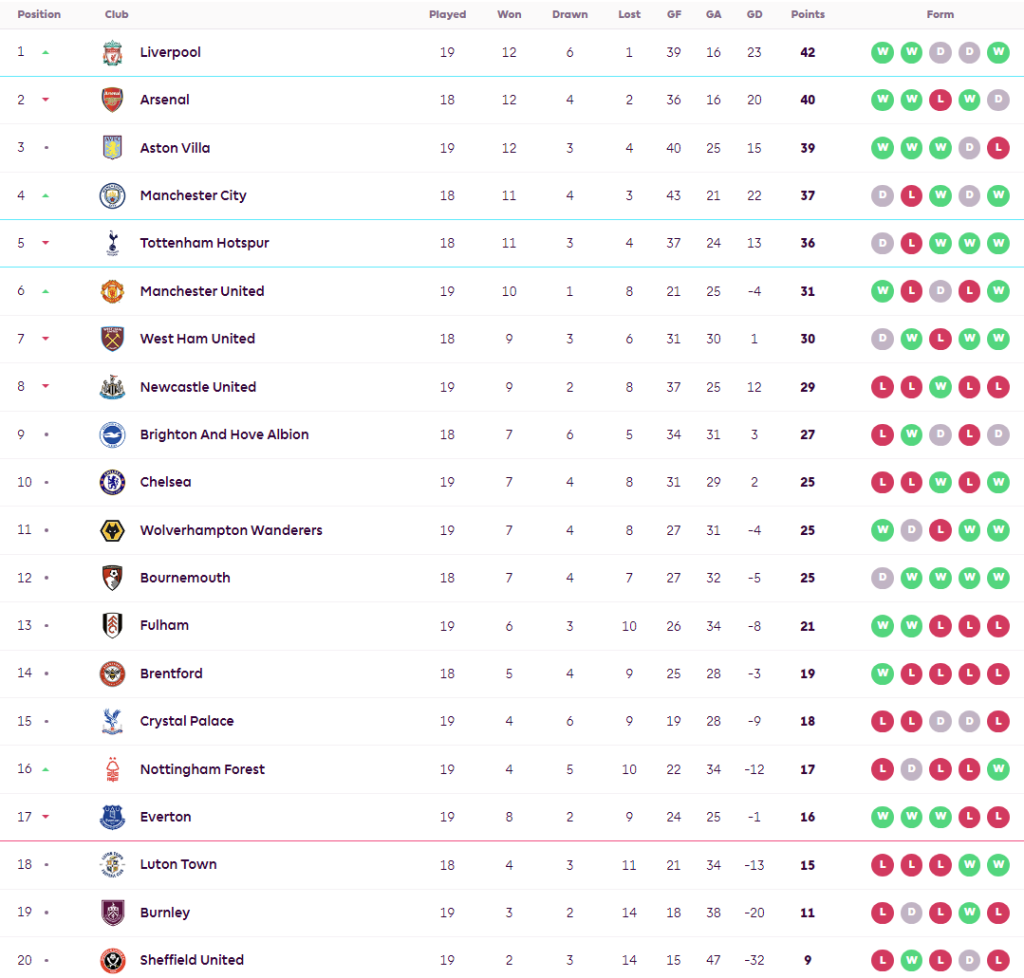Click the Brentford bee crest
This screenshot has width=1024, height=978.
tap(112, 674)
